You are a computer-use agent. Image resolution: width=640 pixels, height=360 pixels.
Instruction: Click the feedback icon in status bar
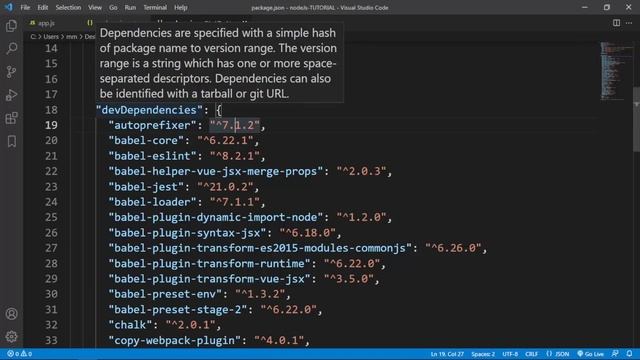pyautogui.click(x=615, y=353)
